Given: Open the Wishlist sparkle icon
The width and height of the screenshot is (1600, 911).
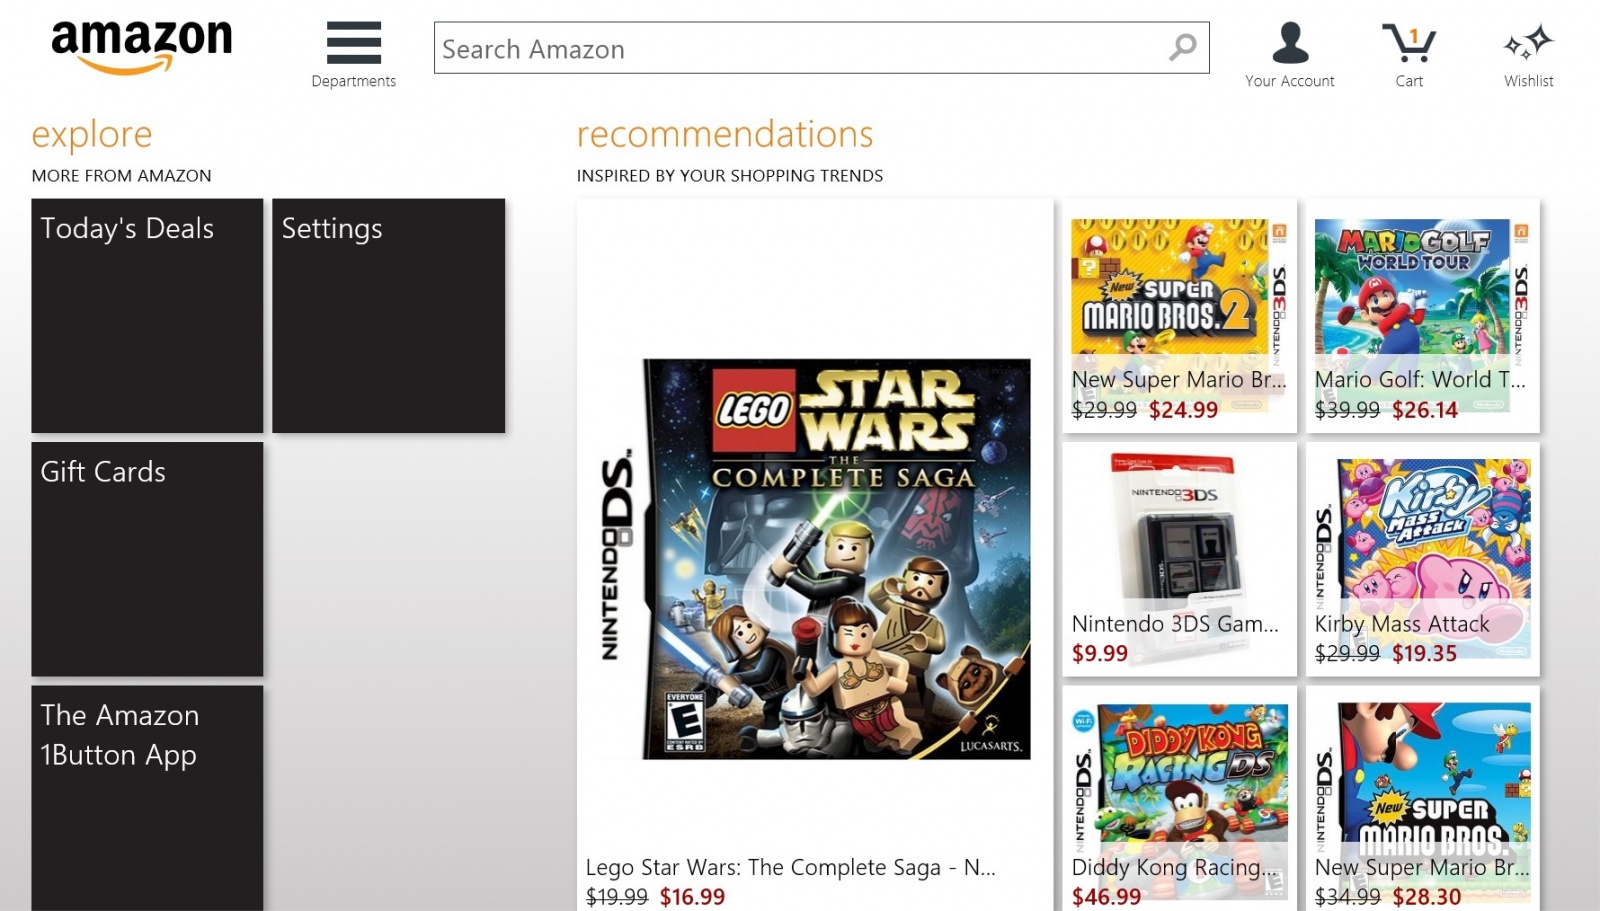Looking at the screenshot, I should (x=1528, y=45).
